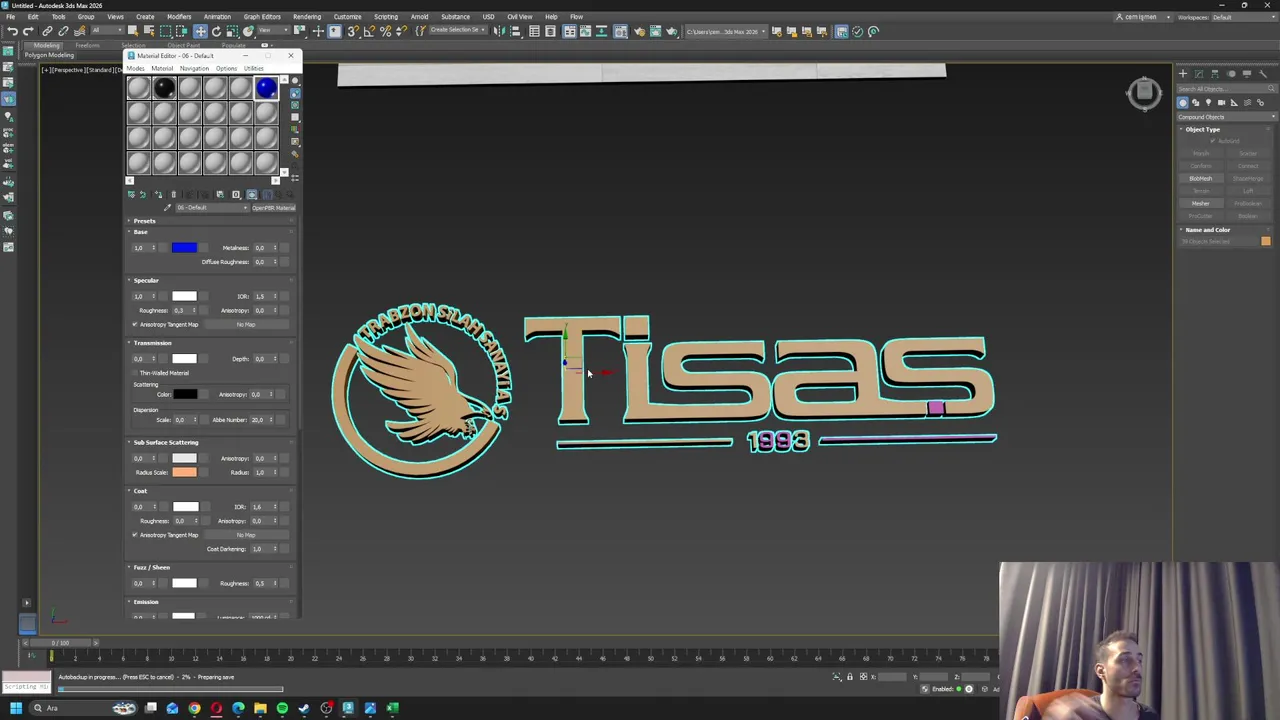
Task: Collapse the Object Type rollout
Action: tap(1203, 129)
